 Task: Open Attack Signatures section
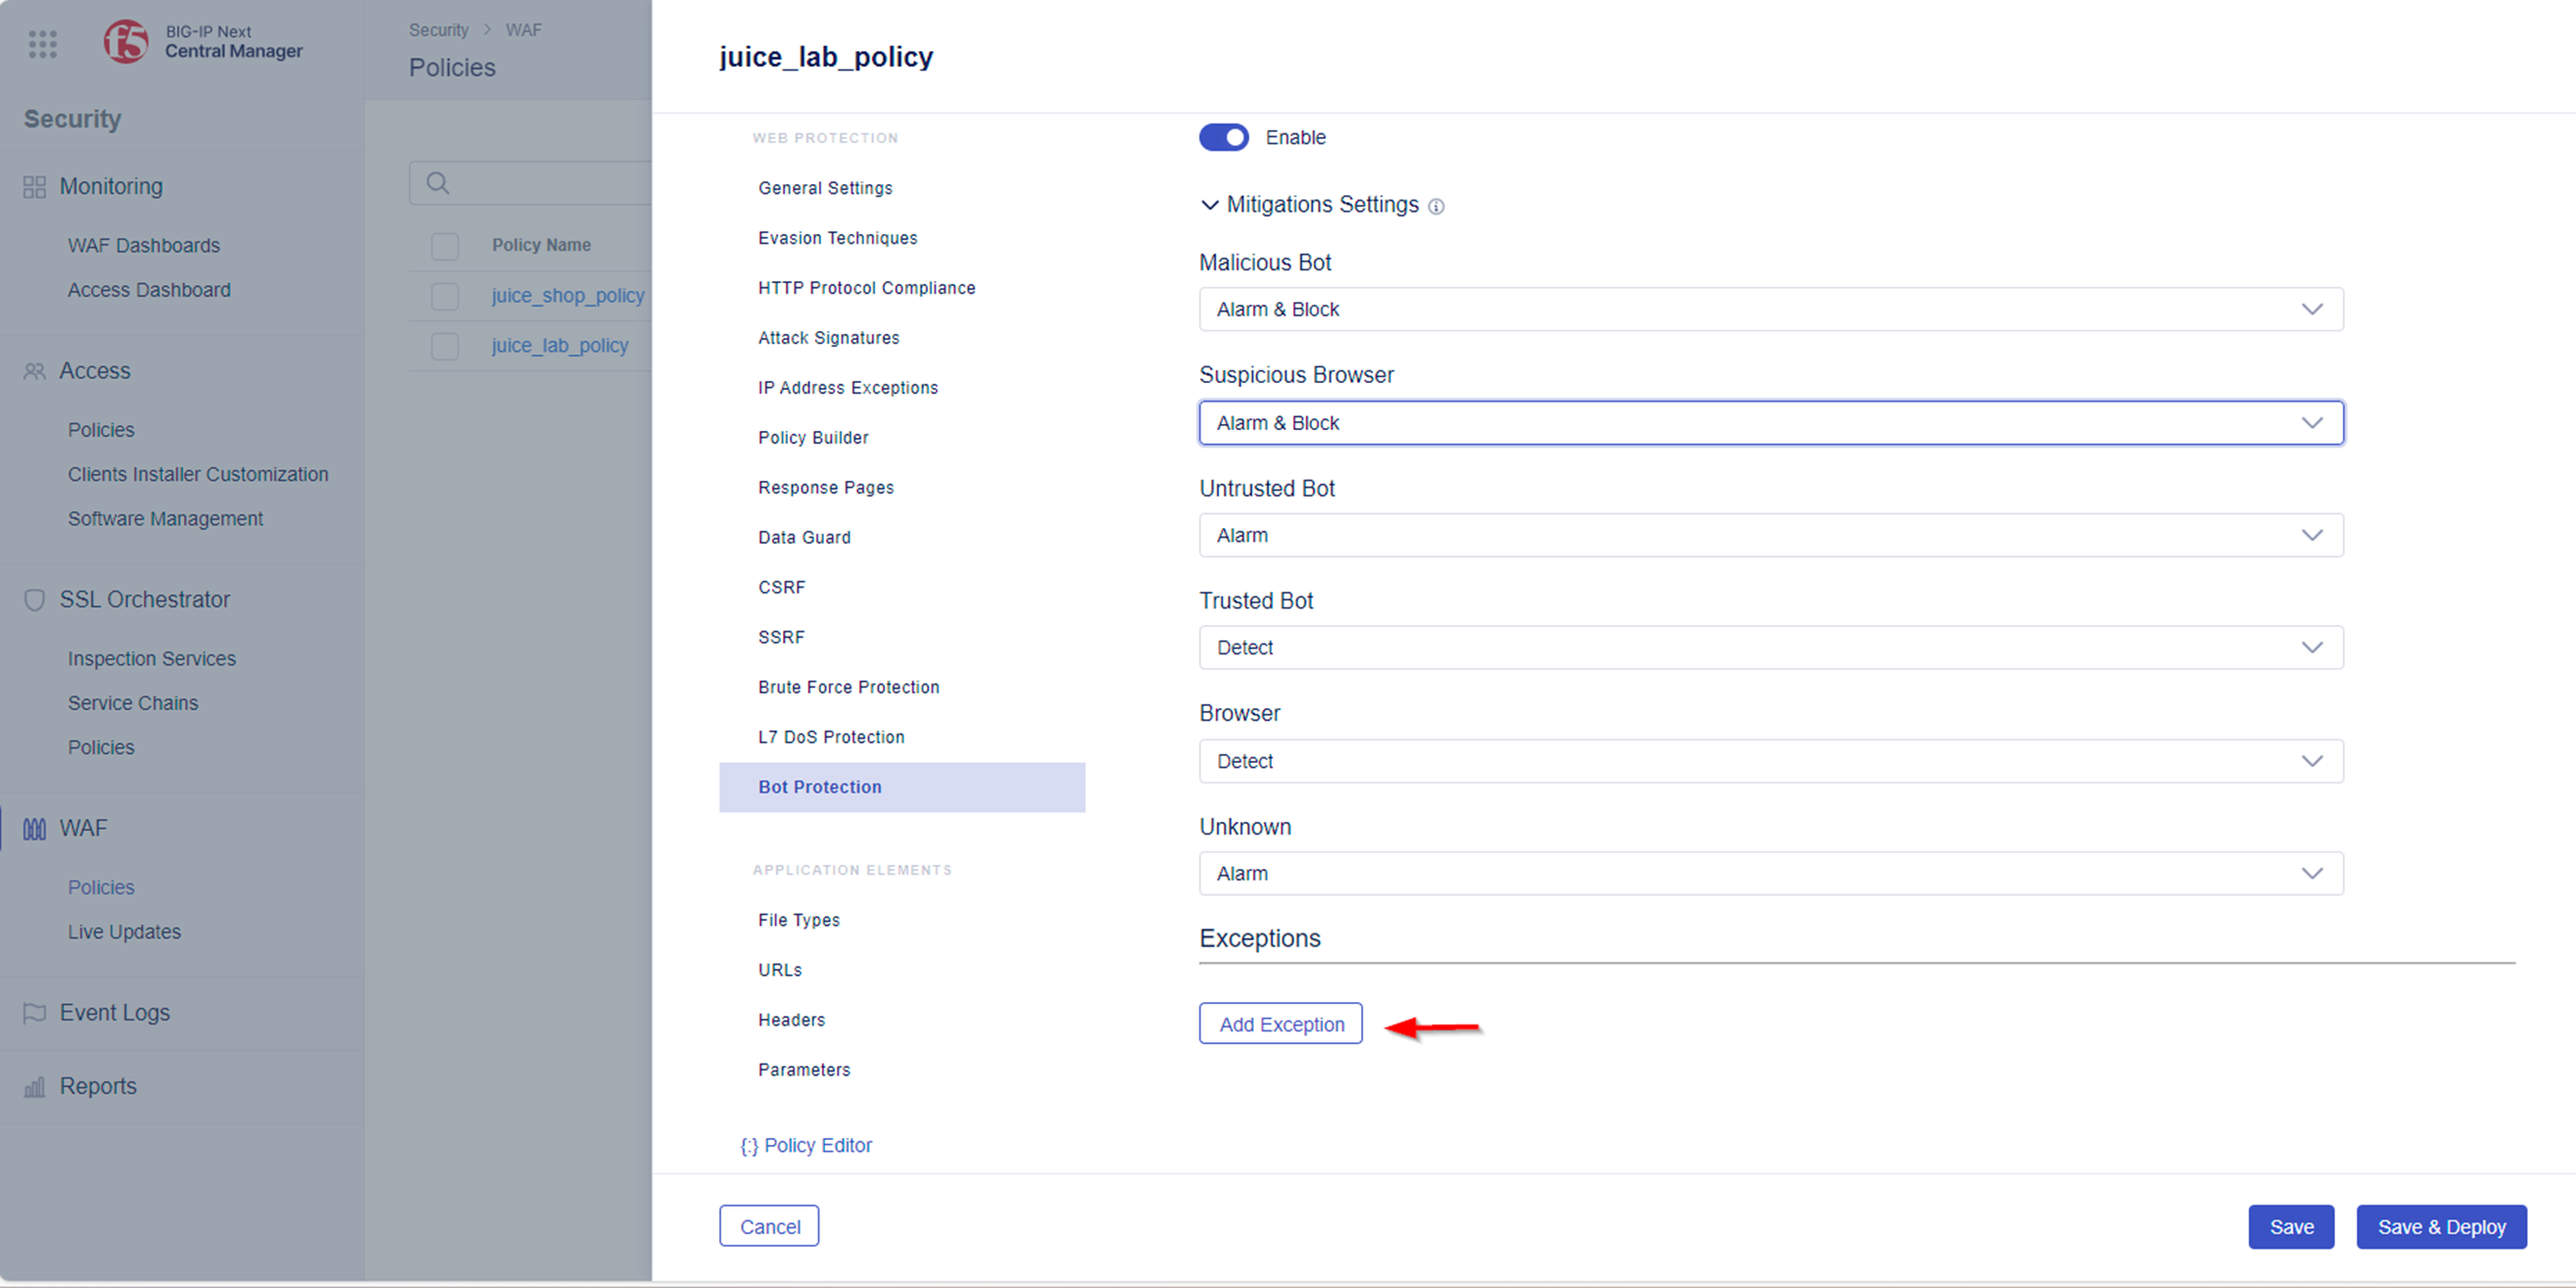coord(828,338)
